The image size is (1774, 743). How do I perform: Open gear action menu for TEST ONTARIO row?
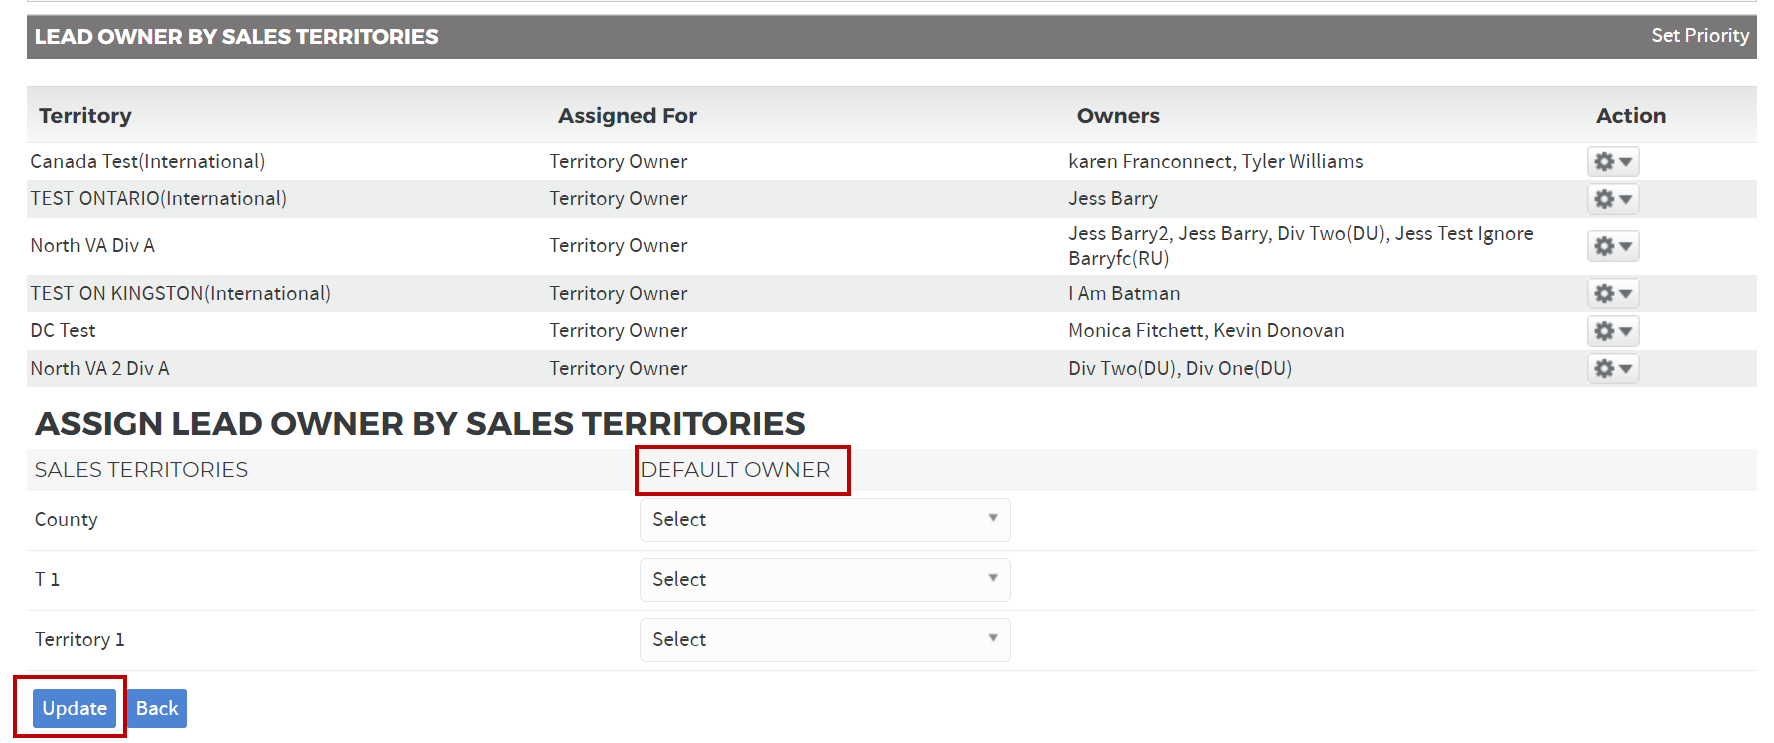1612,199
